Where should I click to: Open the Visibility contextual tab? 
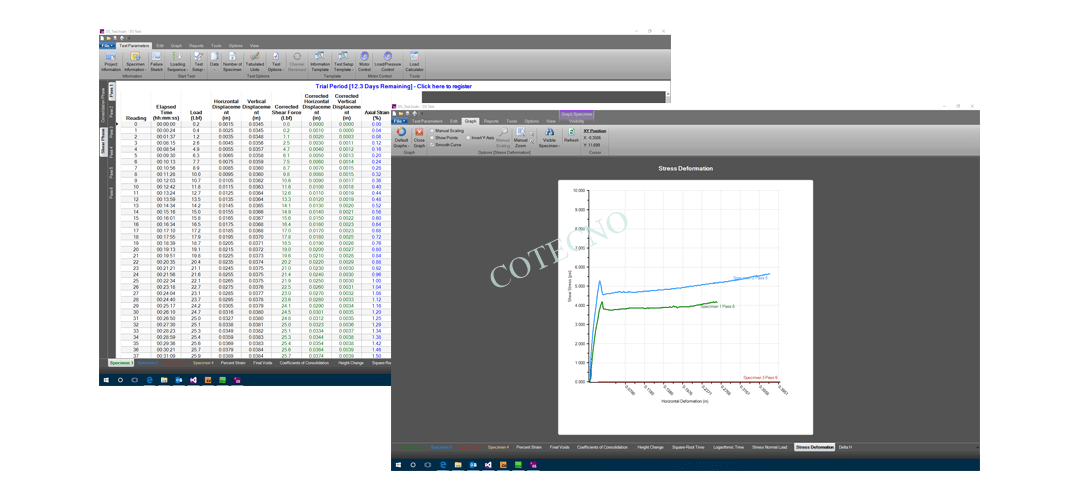577,121
